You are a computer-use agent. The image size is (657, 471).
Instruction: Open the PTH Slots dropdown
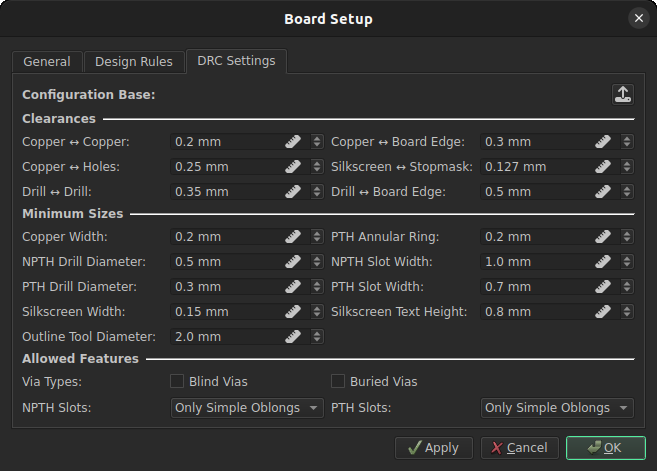tap(557, 408)
